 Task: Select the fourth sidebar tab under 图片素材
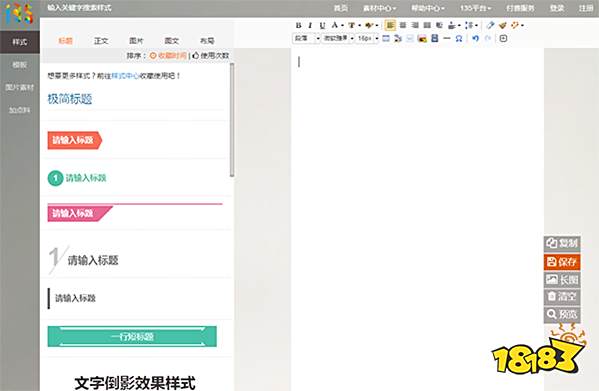point(20,110)
